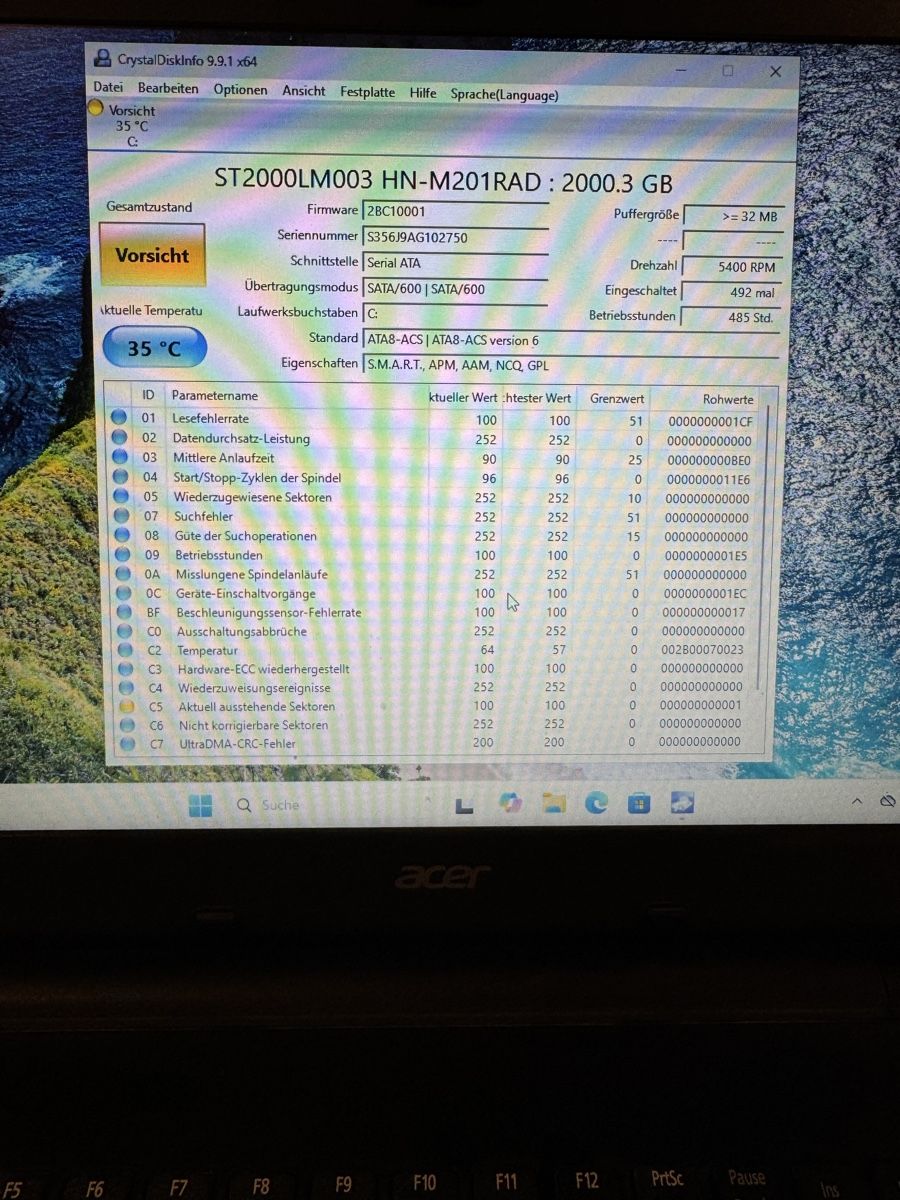The width and height of the screenshot is (900, 1200).
Task: Click the blue status icon for Lesefehlerrate
Action: point(119,418)
